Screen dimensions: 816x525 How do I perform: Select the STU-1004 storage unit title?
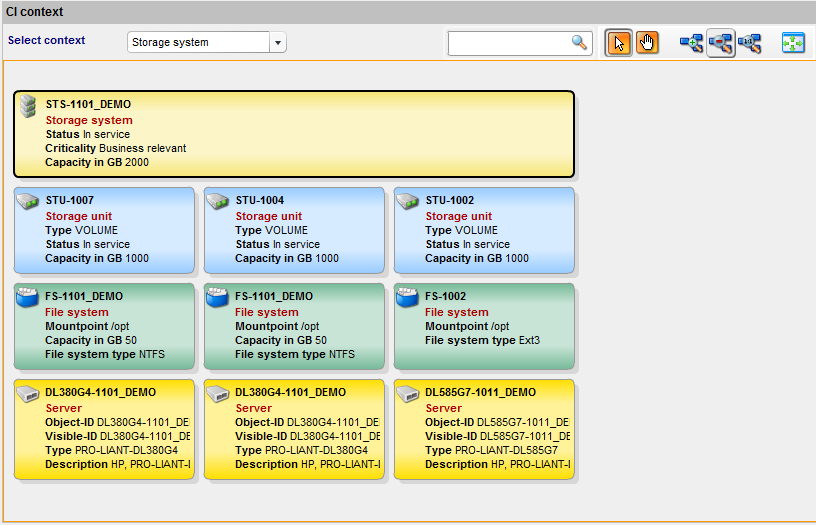[259, 200]
